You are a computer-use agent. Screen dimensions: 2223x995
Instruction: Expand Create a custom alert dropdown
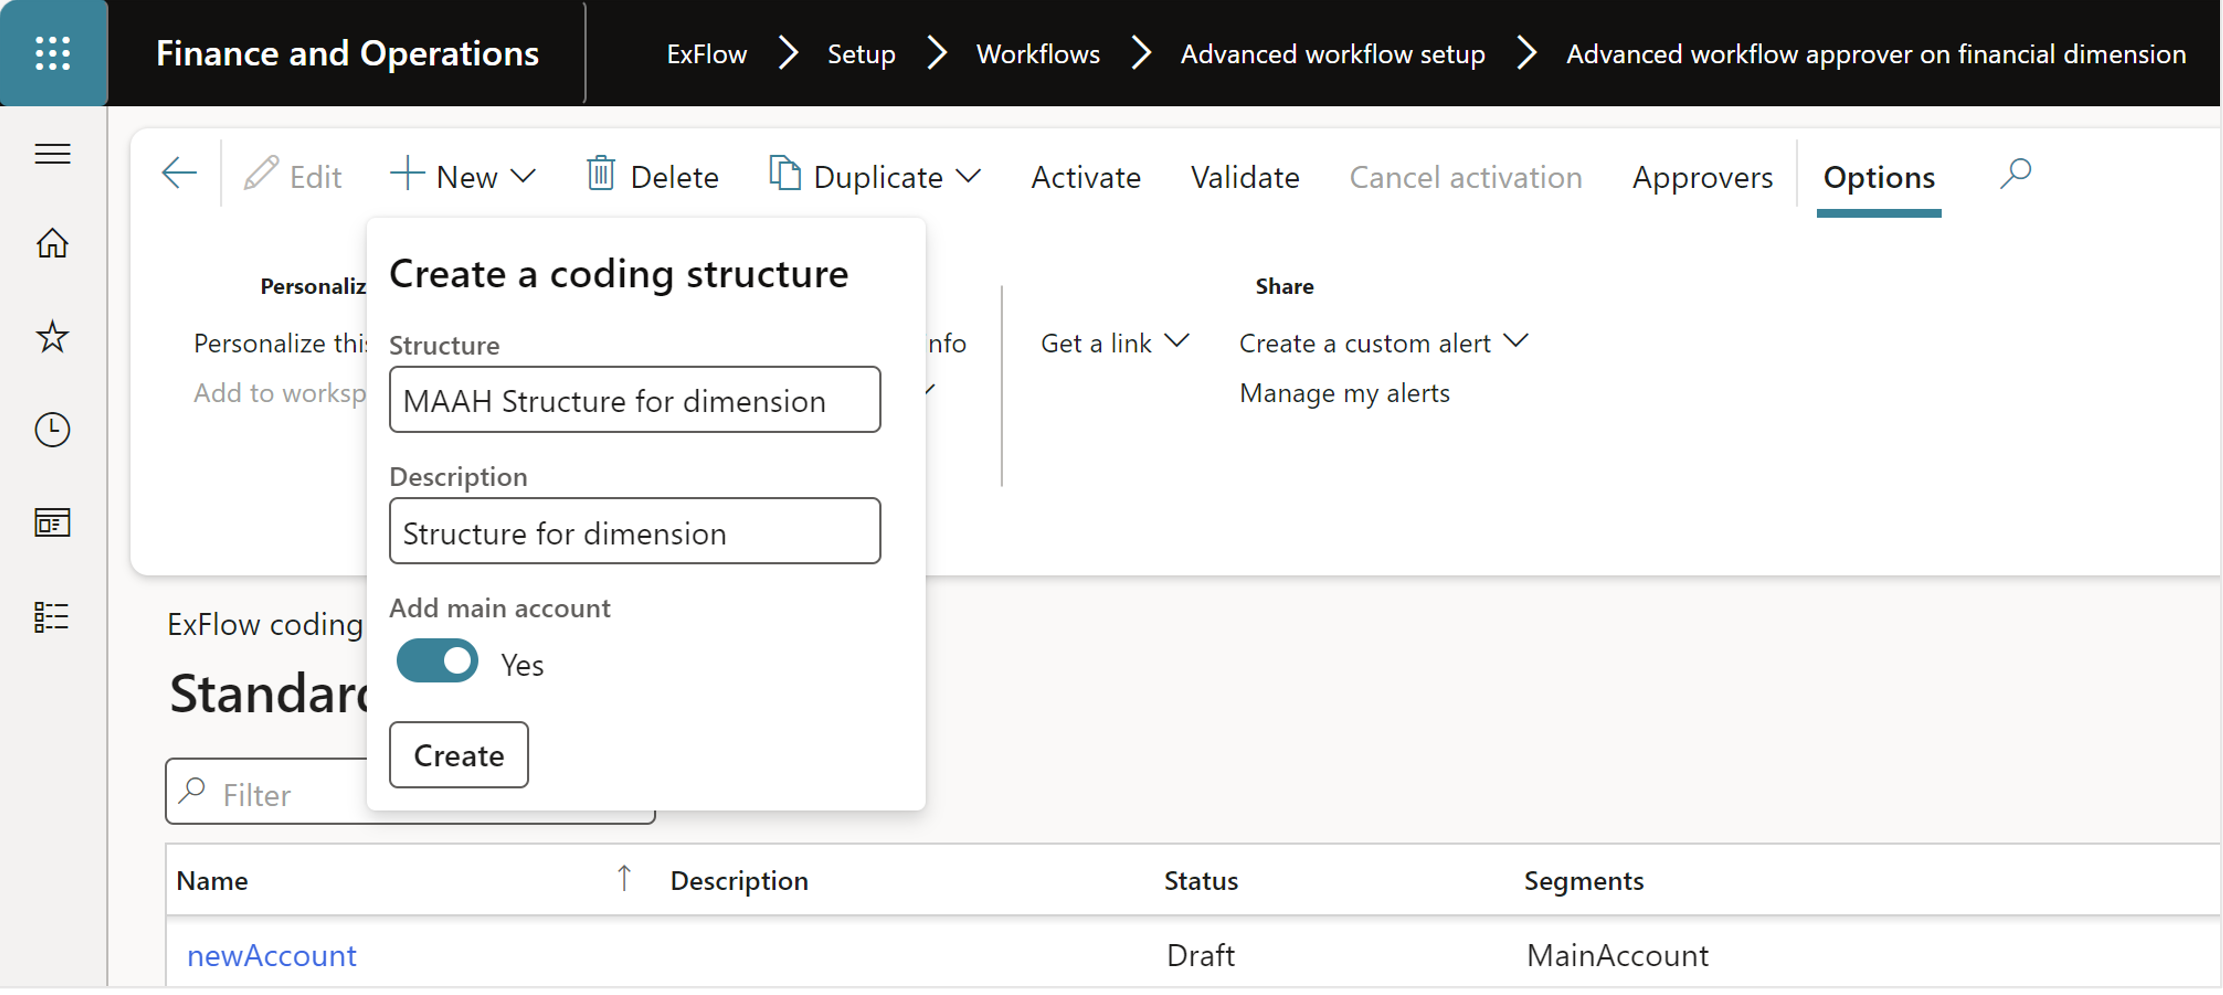(1384, 343)
